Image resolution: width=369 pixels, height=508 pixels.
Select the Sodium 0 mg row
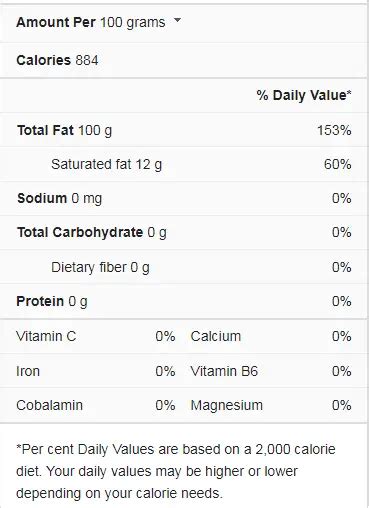[183, 198]
